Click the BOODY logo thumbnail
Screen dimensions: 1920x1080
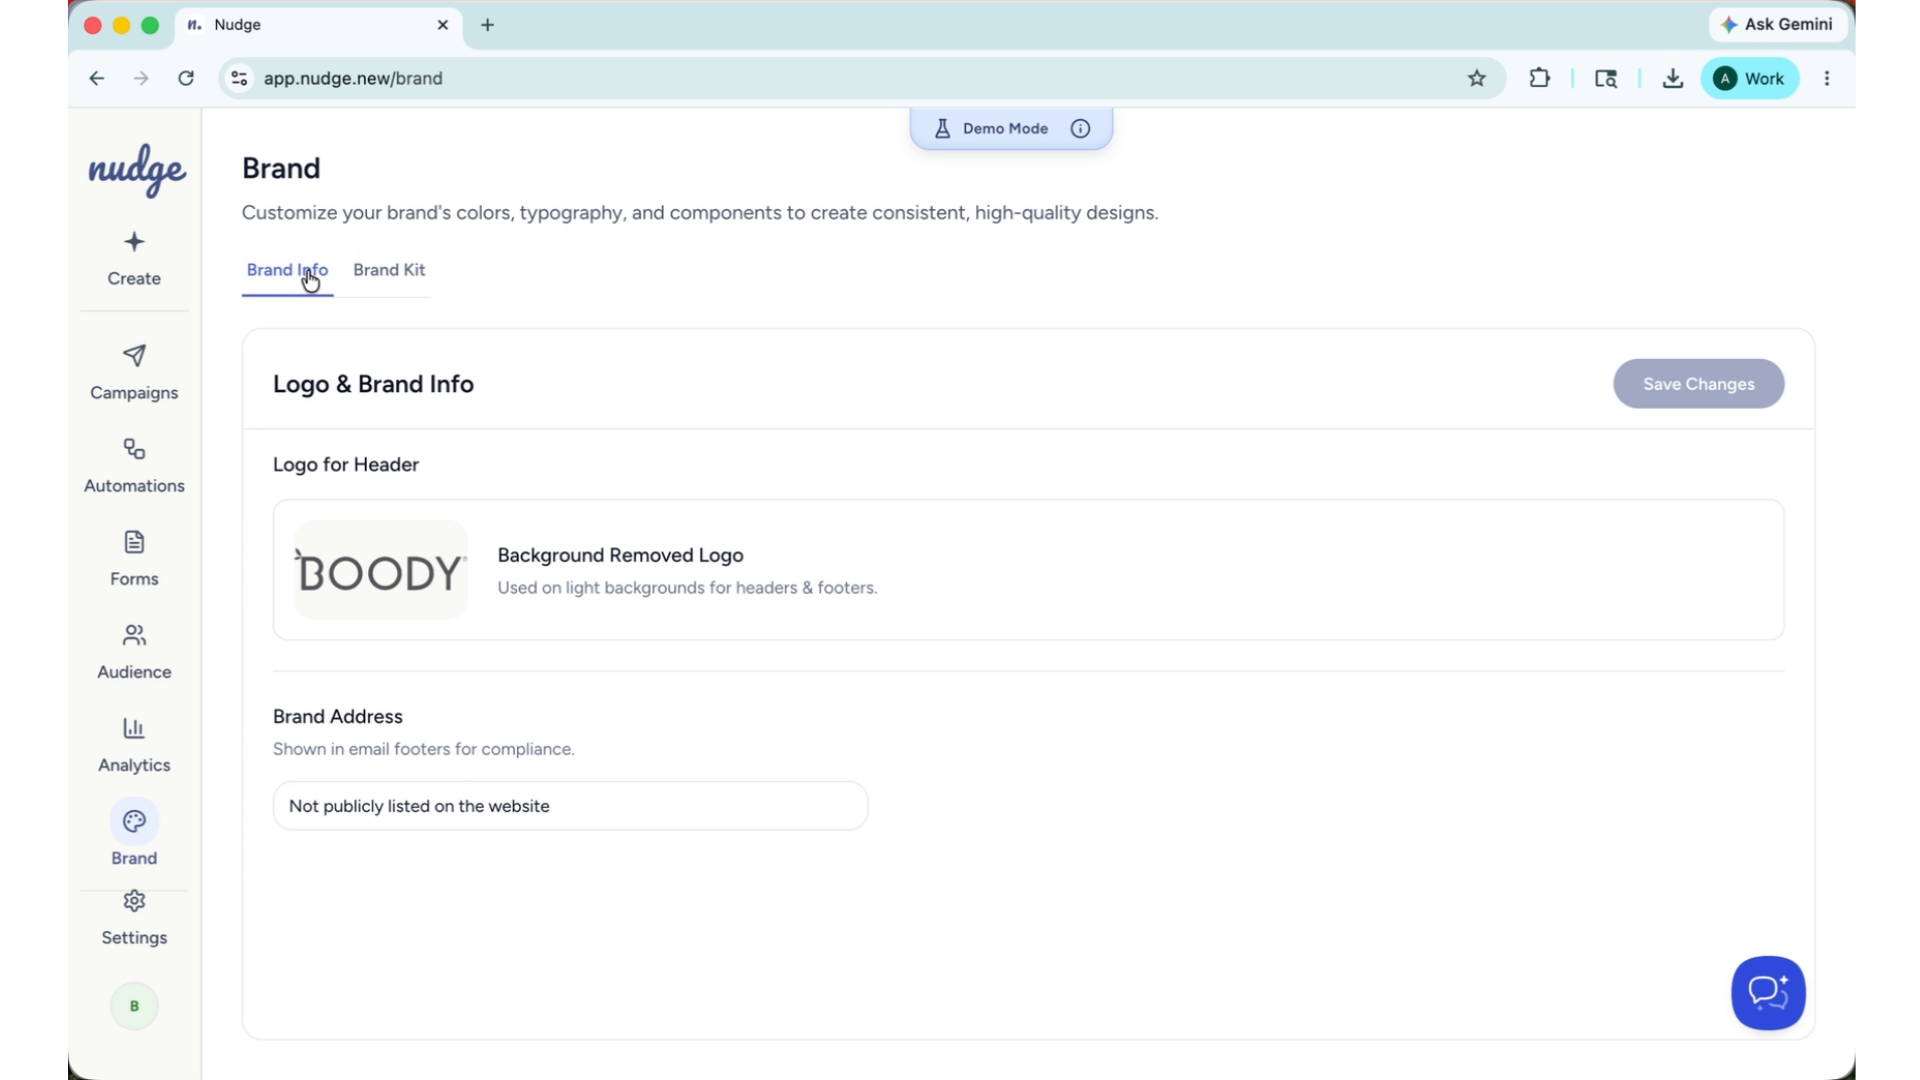(x=380, y=570)
